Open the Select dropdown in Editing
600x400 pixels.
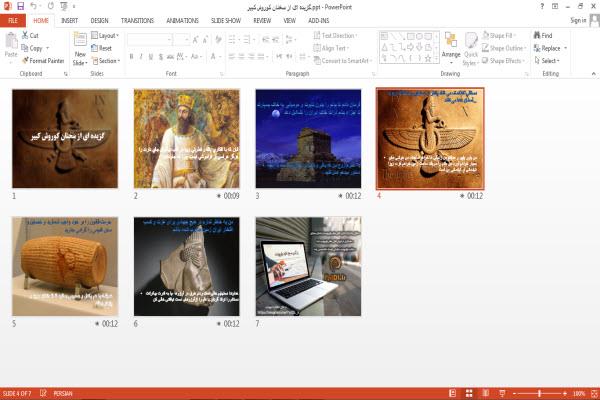tap(547, 60)
